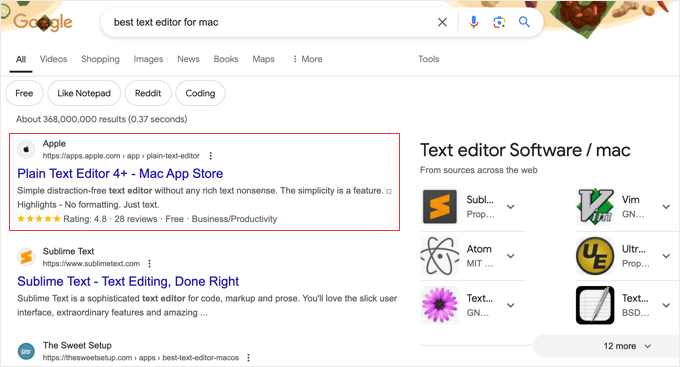
Task: Click the https://thesweetsetup.com URL breadcrumb
Action: [141, 357]
